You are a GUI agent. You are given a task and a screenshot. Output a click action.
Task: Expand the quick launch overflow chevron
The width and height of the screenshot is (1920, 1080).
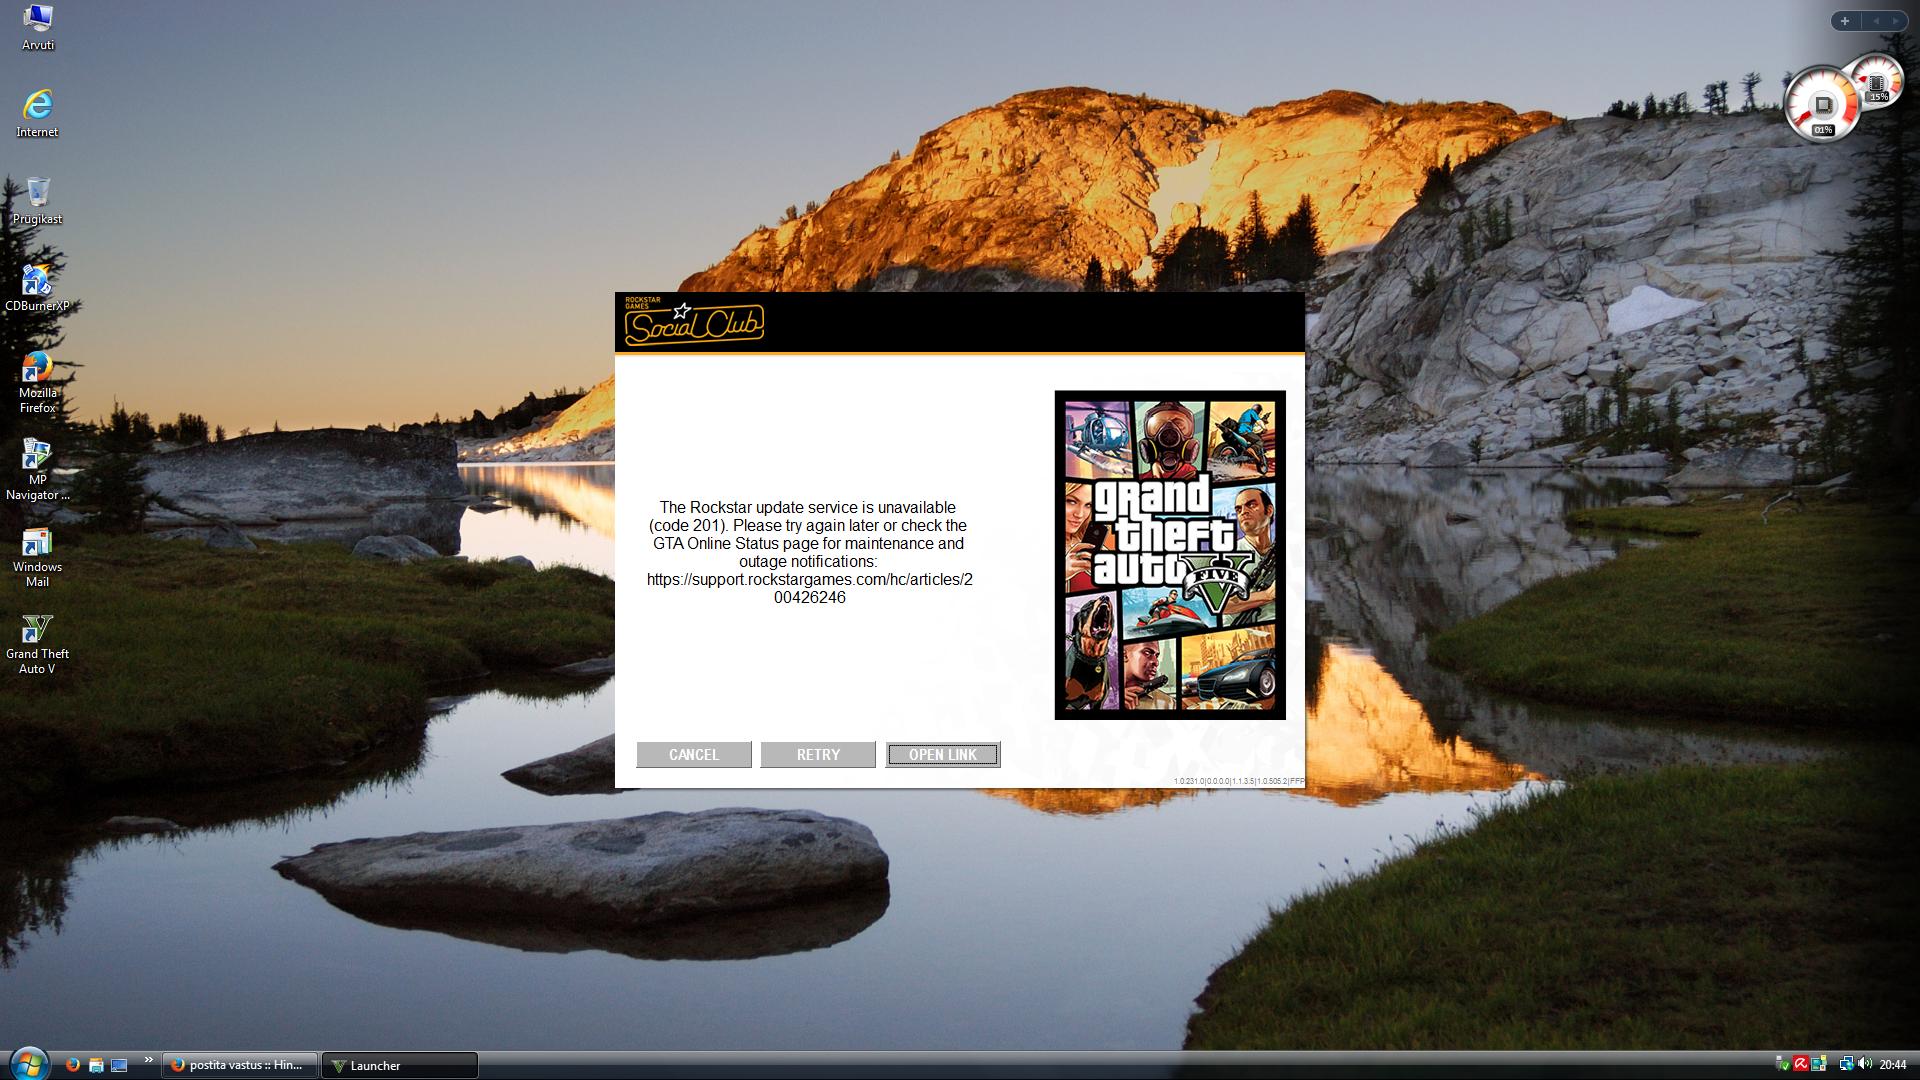(149, 1060)
